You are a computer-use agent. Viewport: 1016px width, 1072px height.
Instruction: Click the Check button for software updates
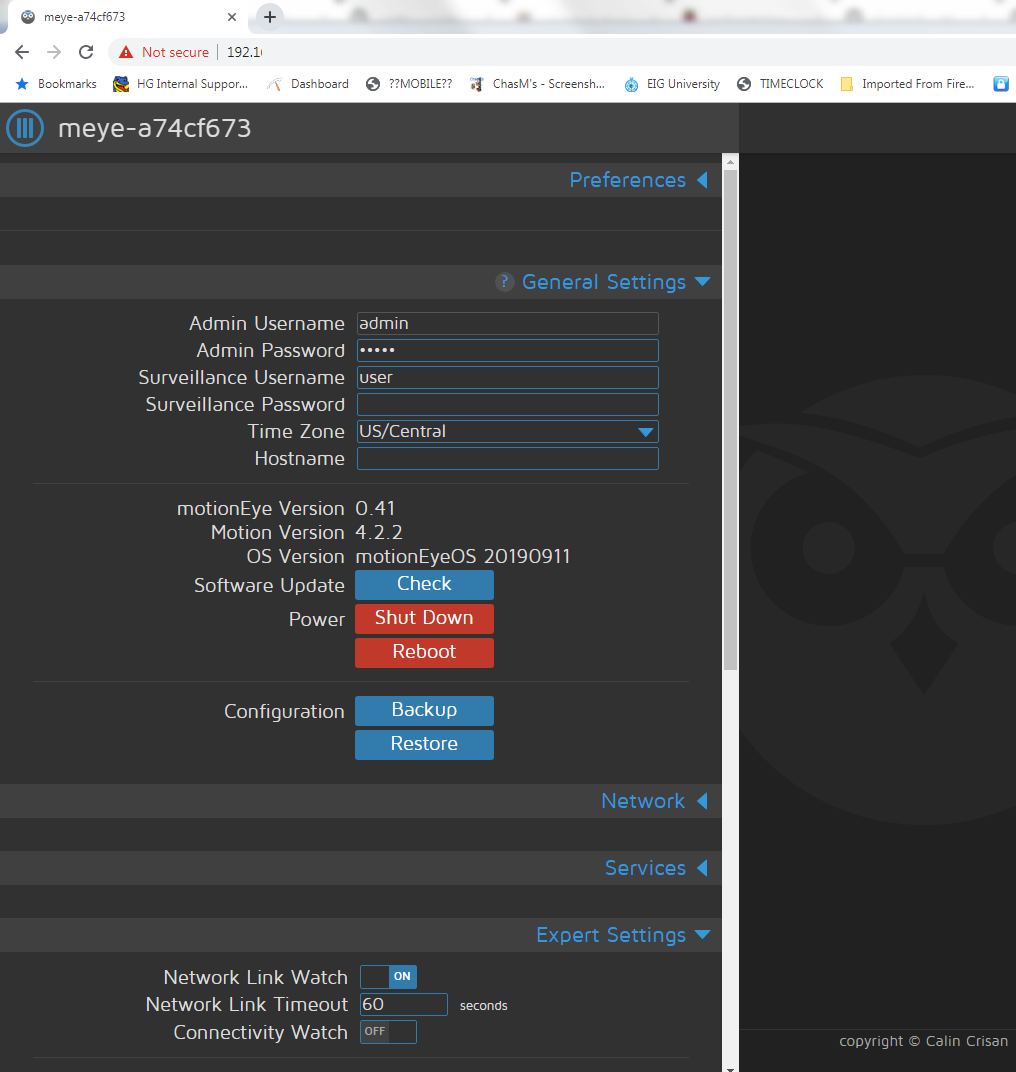[424, 584]
